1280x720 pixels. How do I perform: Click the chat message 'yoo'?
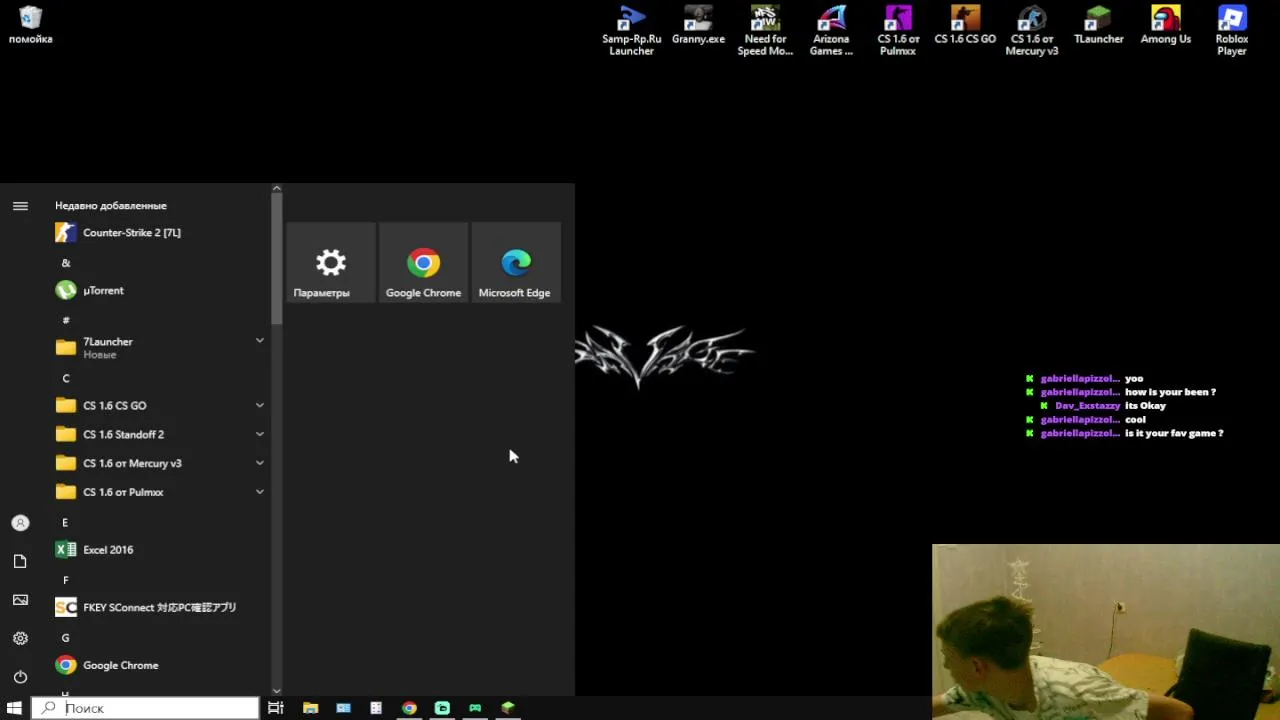1134,379
